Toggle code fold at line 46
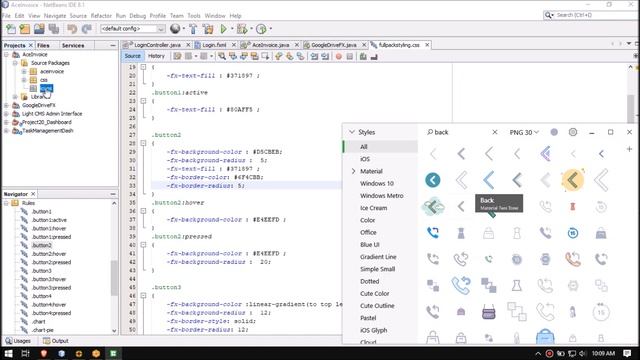Viewport: 640px width, 360px height. click(143, 296)
